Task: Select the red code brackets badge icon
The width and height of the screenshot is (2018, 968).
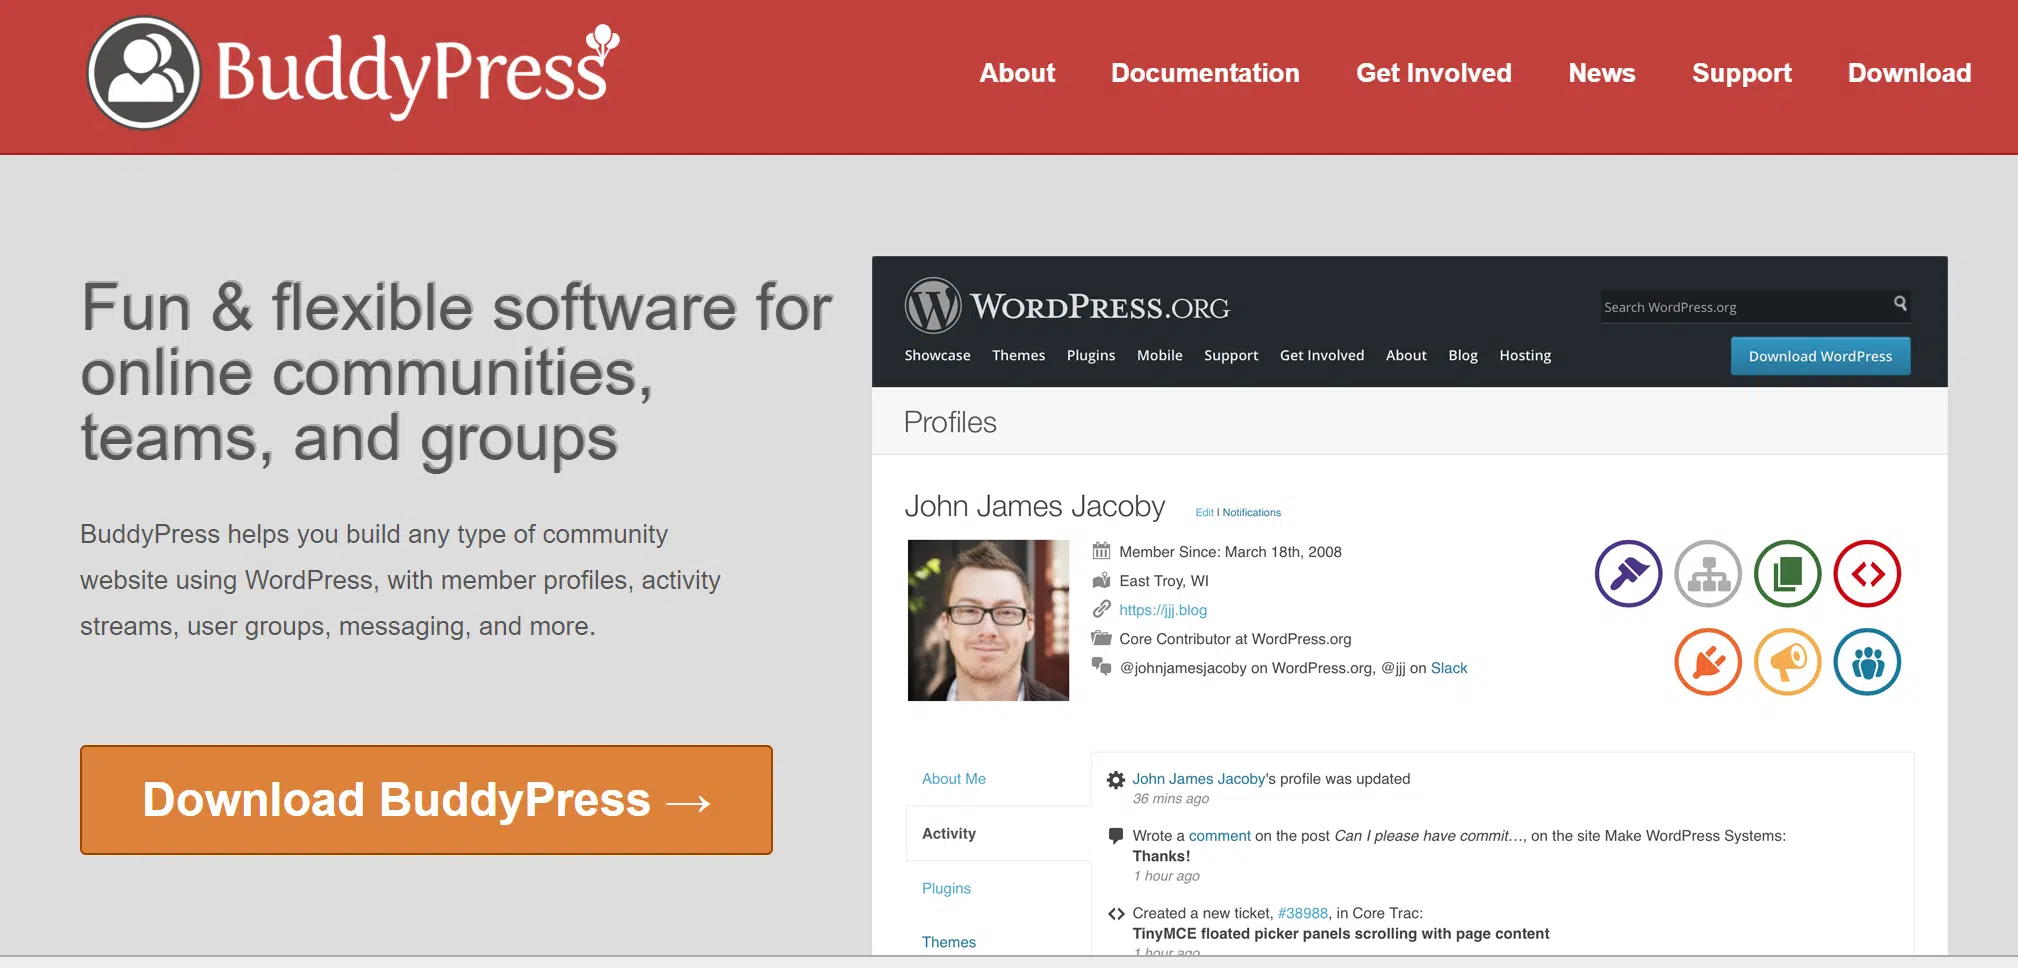Action: click(x=1867, y=574)
